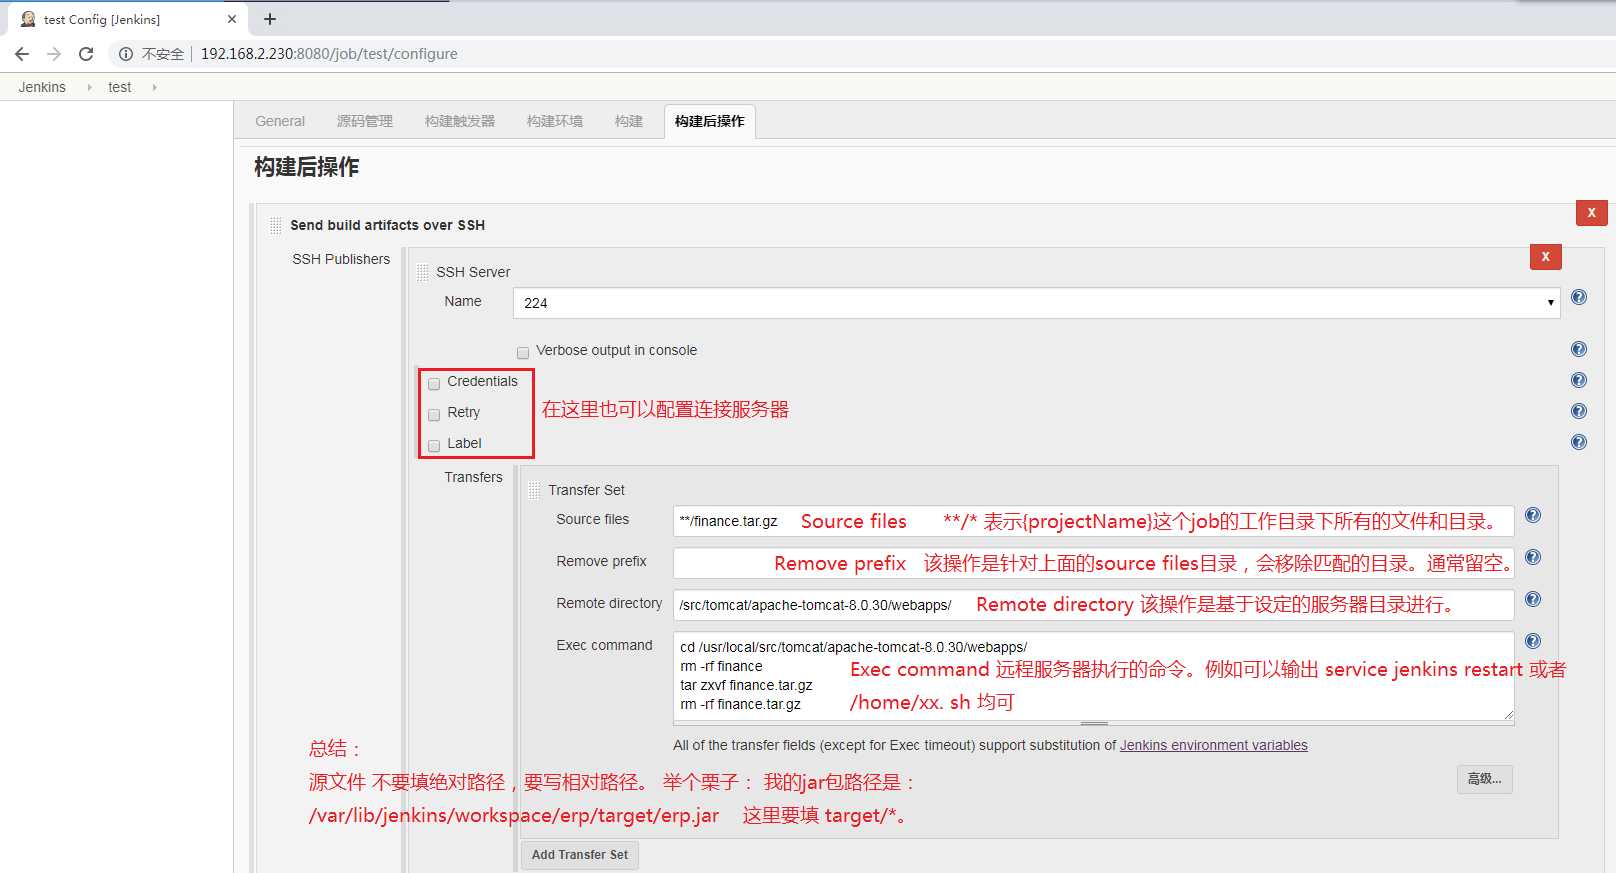Screen dimensions: 1616x873
Task: Click the Jenkins favicon on the browser tab
Action: click(x=28, y=19)
